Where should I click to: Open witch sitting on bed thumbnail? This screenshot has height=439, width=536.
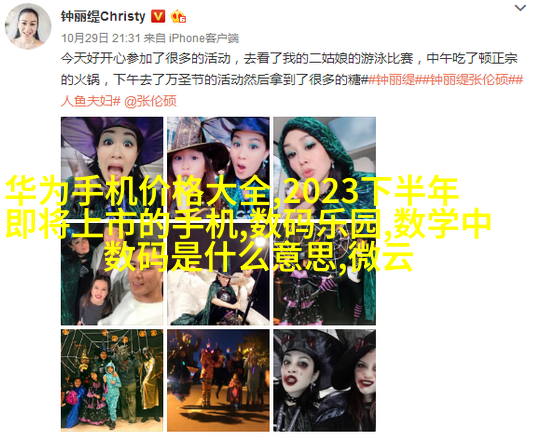(218, 274)
